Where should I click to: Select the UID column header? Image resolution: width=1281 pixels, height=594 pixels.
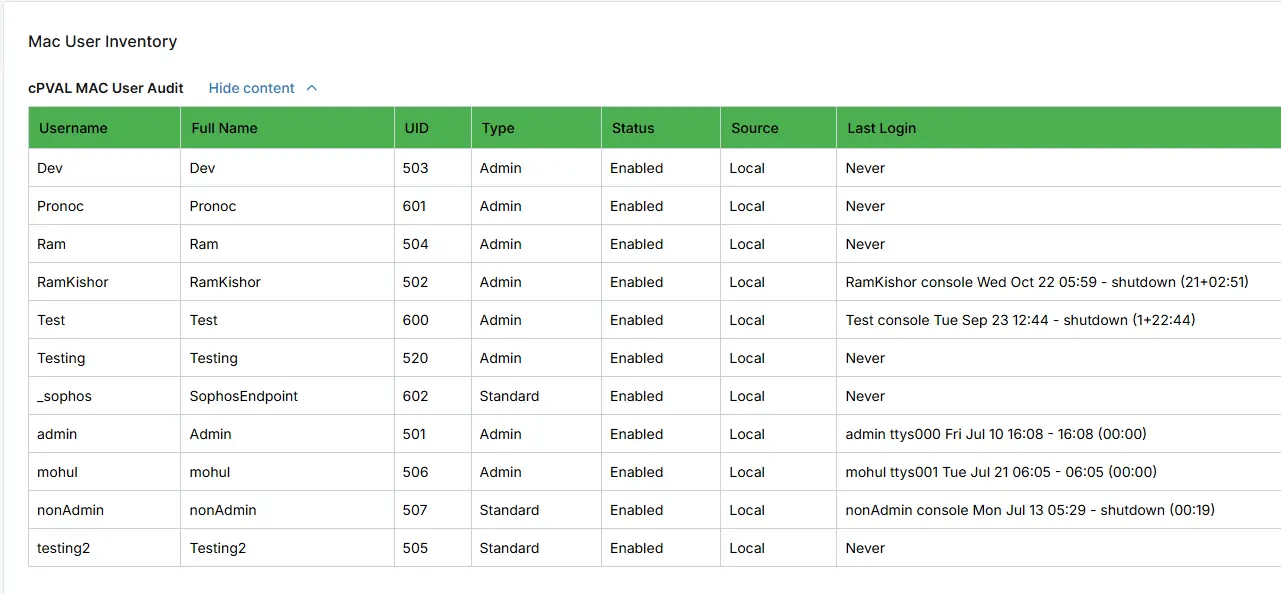[x=433, y=128]
